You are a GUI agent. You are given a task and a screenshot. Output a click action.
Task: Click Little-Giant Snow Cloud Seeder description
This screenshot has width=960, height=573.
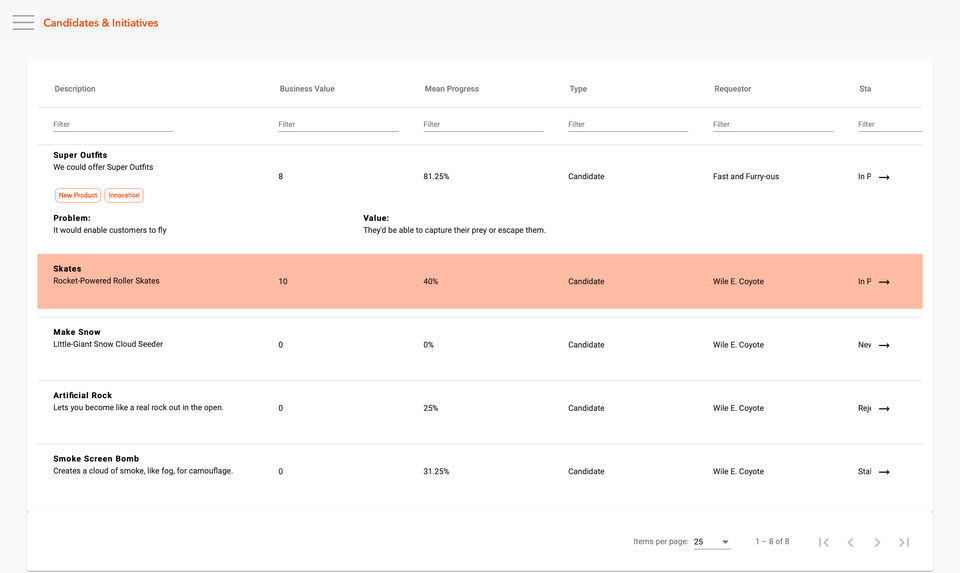coord(108,344)
